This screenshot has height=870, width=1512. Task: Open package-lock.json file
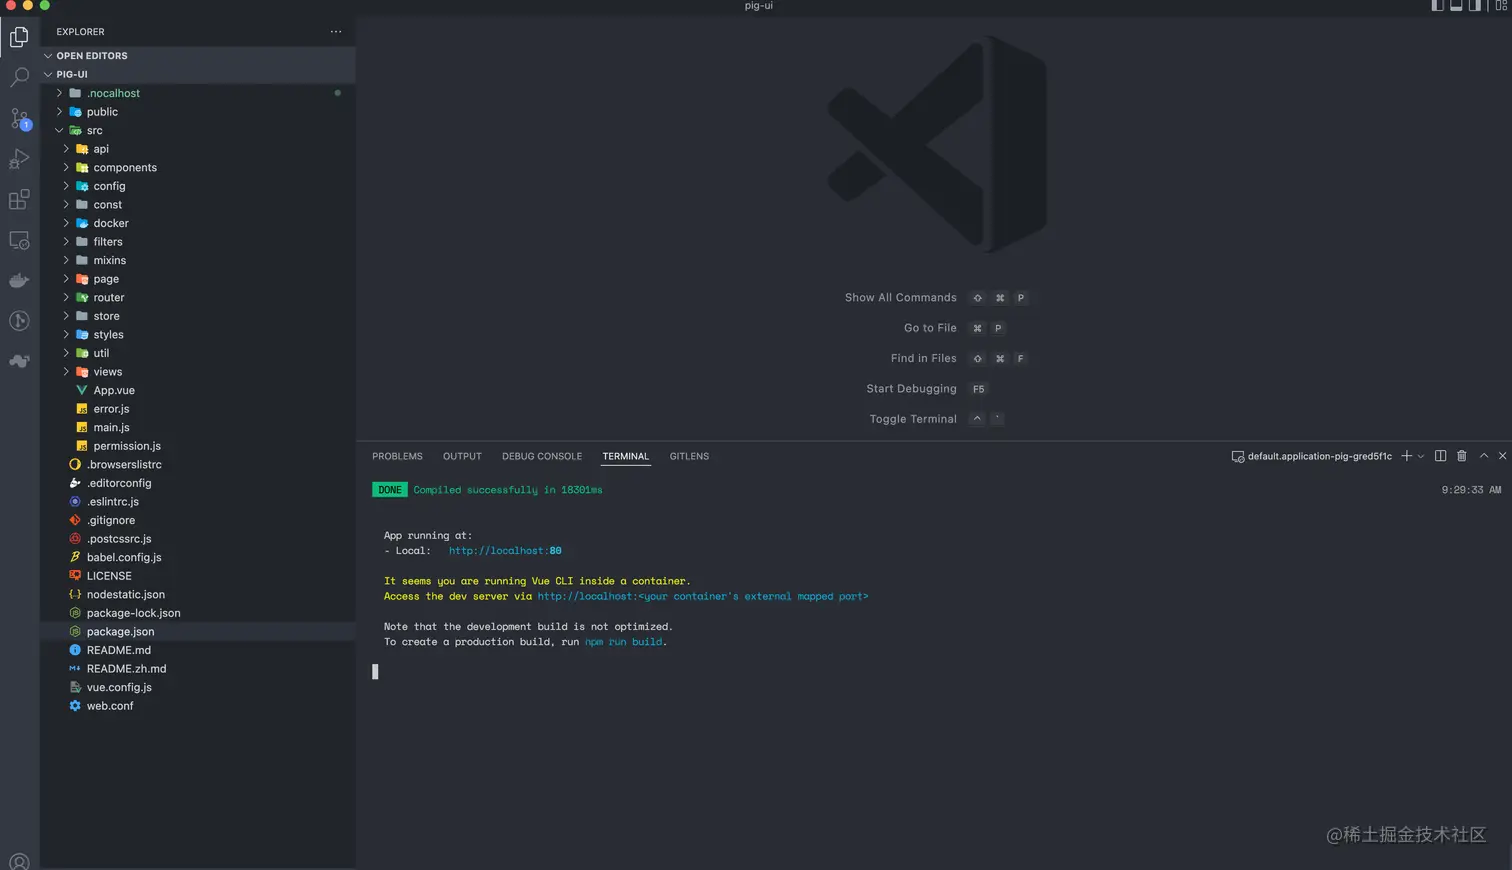[x=198, y=613]
